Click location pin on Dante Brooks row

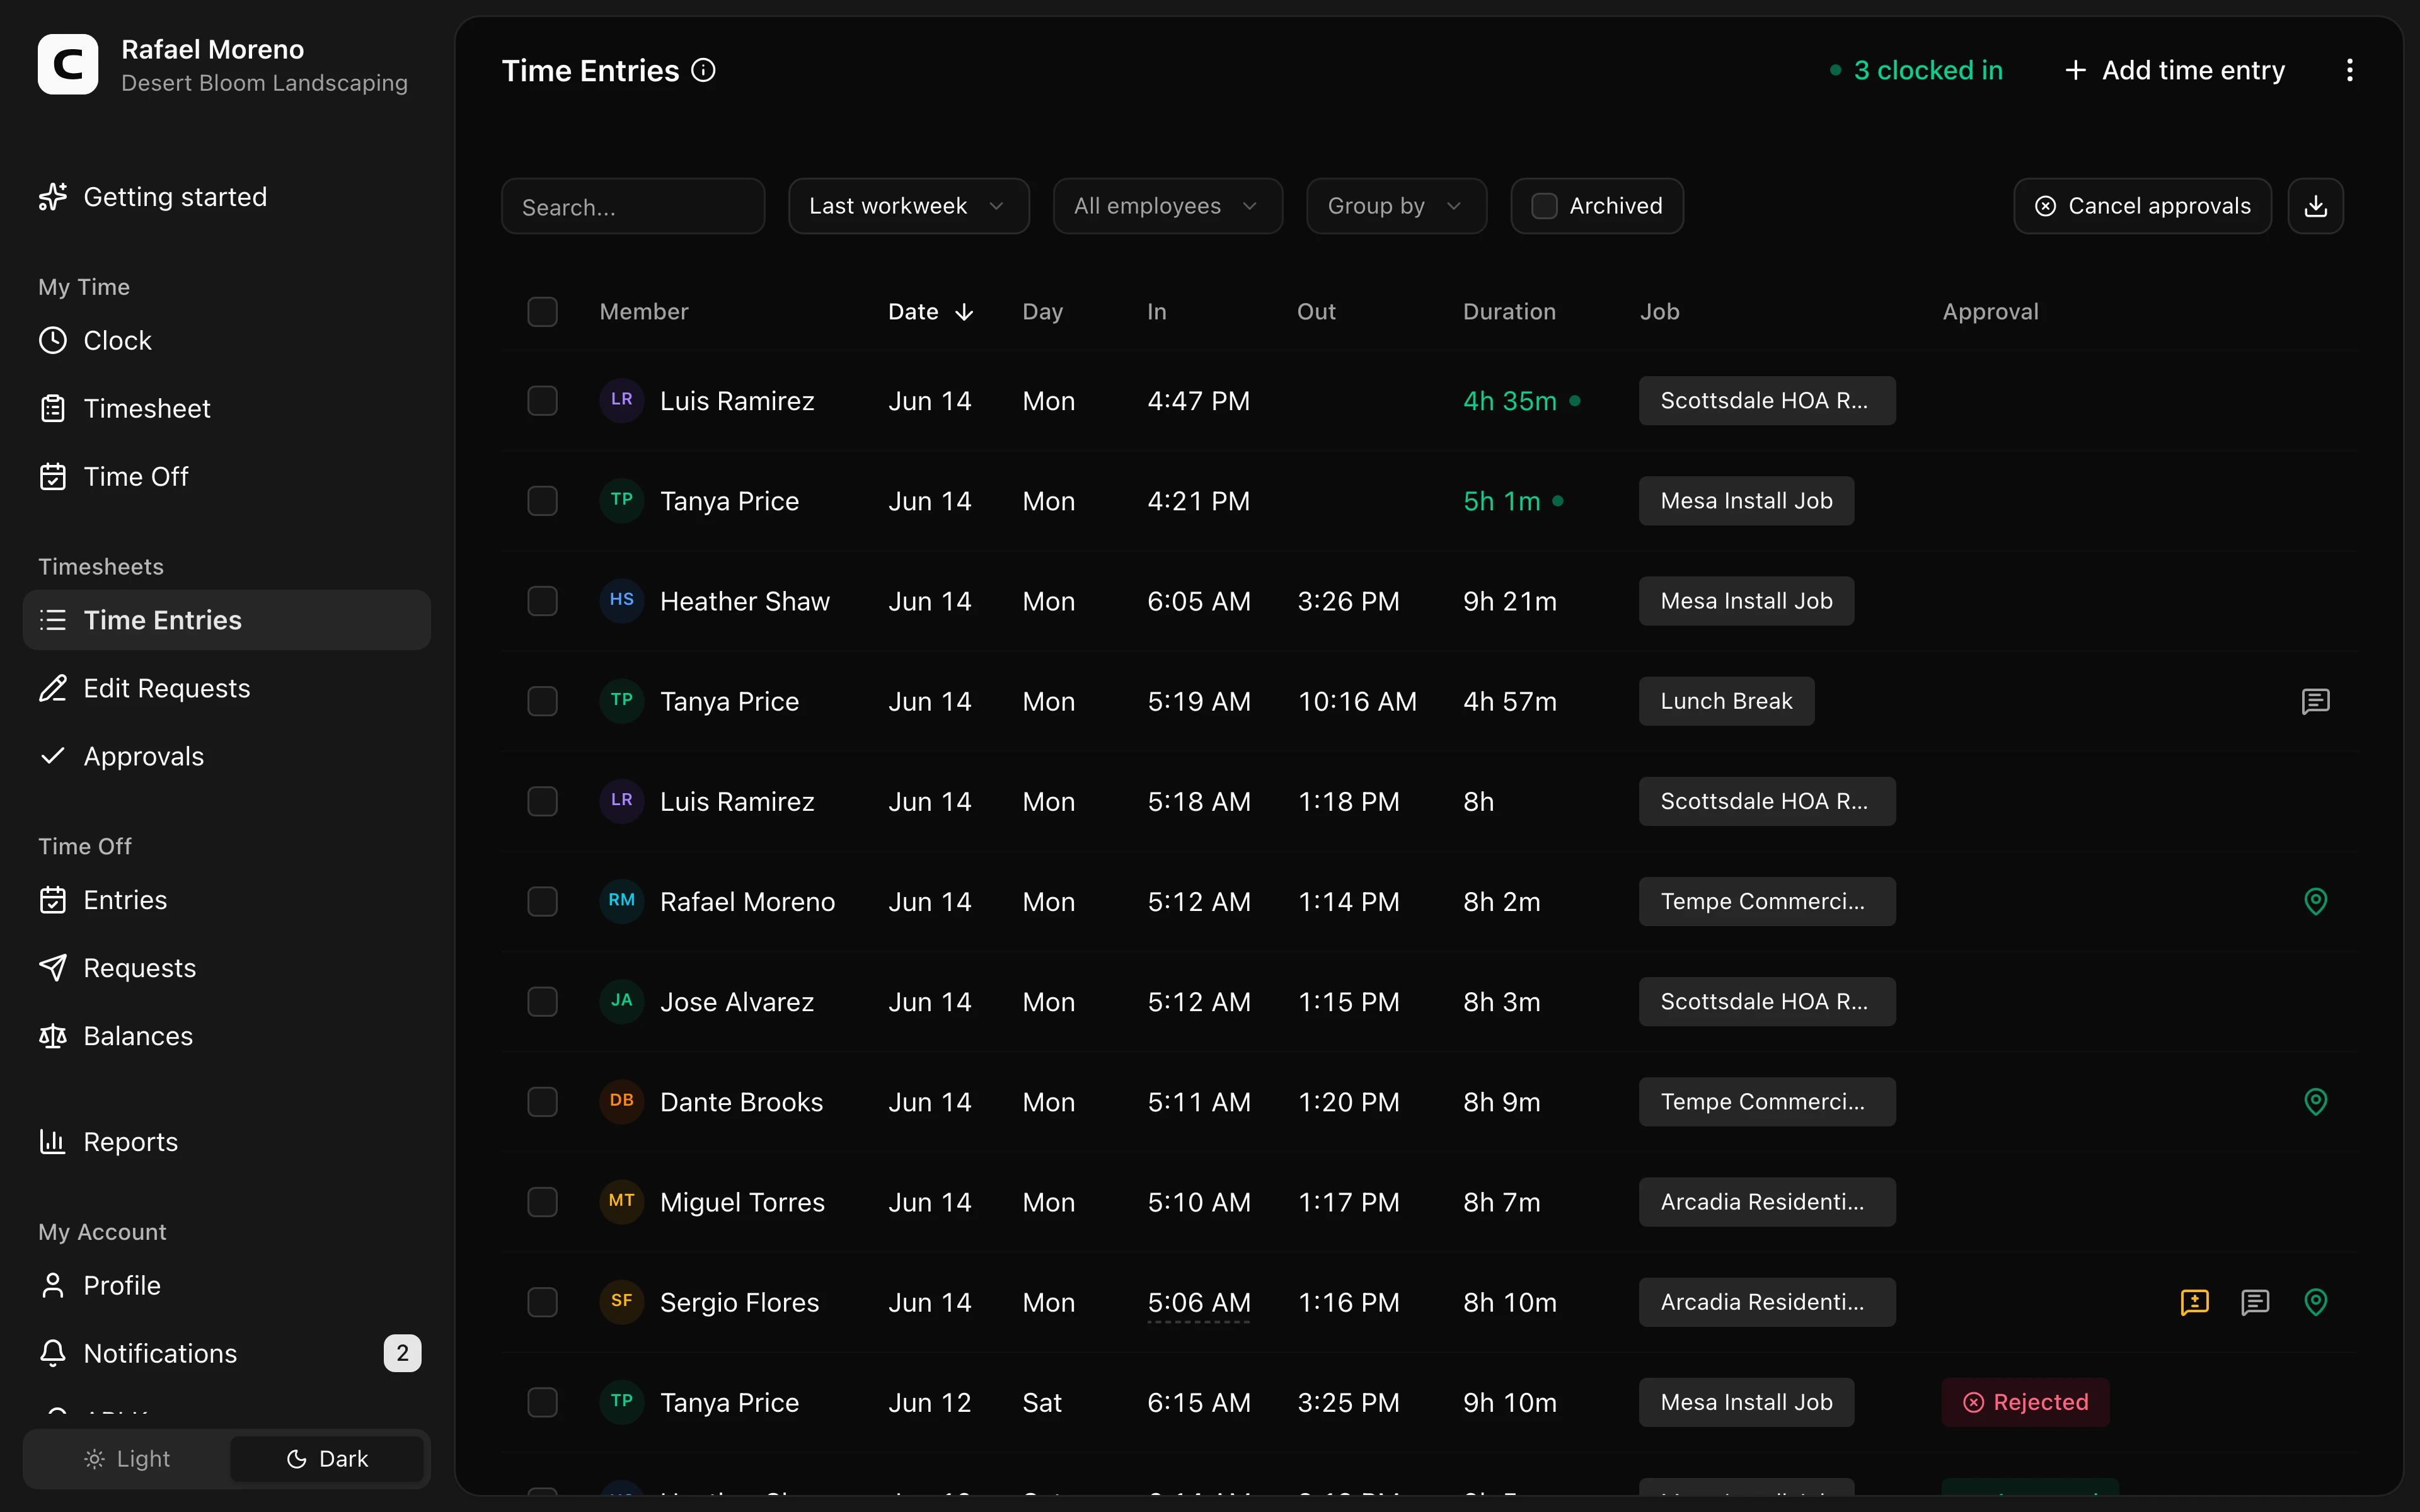pos(2315,1101)
